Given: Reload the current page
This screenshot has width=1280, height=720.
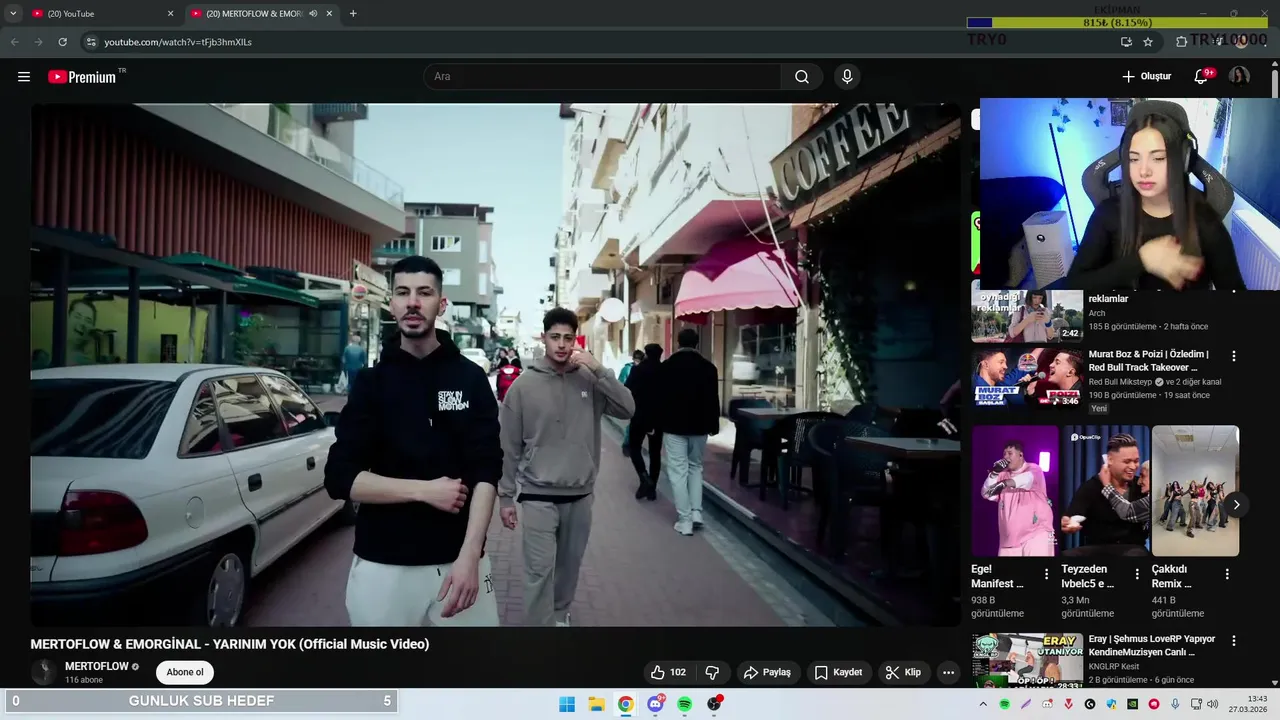Looking at the screenshot, I should (62, 42).
